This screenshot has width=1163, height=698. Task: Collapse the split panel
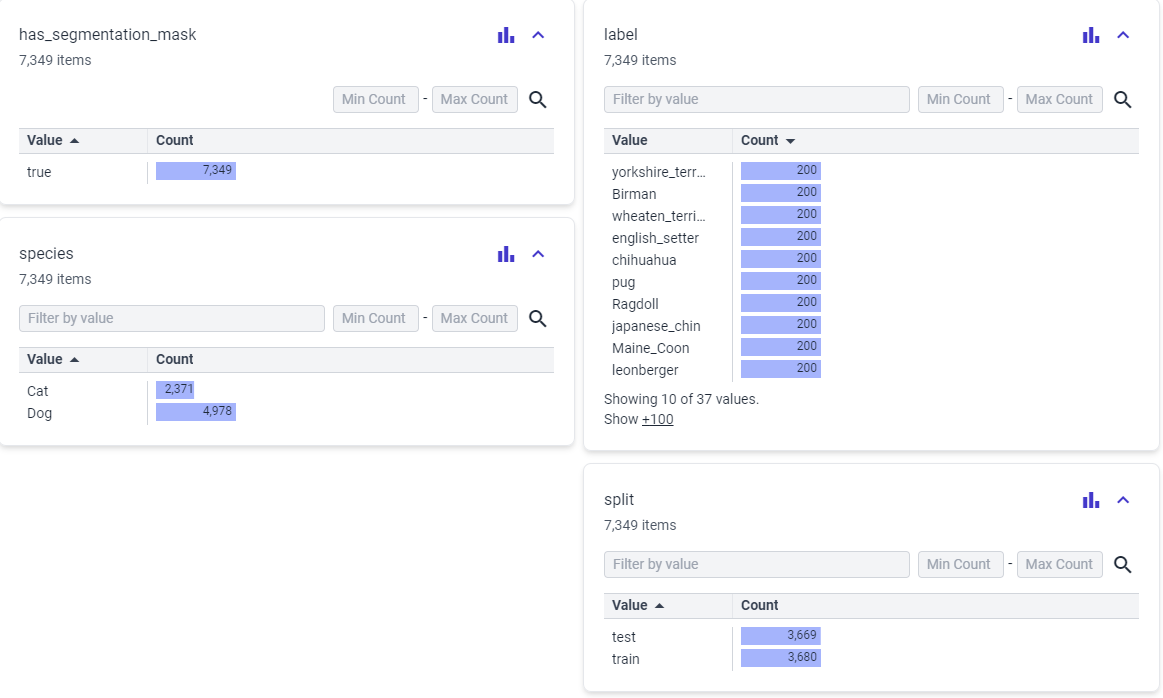(1123, 500)
